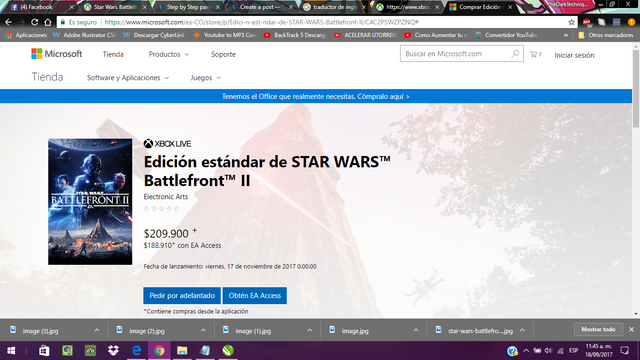
Task: Click the star rating row
Action: point(162,209)
